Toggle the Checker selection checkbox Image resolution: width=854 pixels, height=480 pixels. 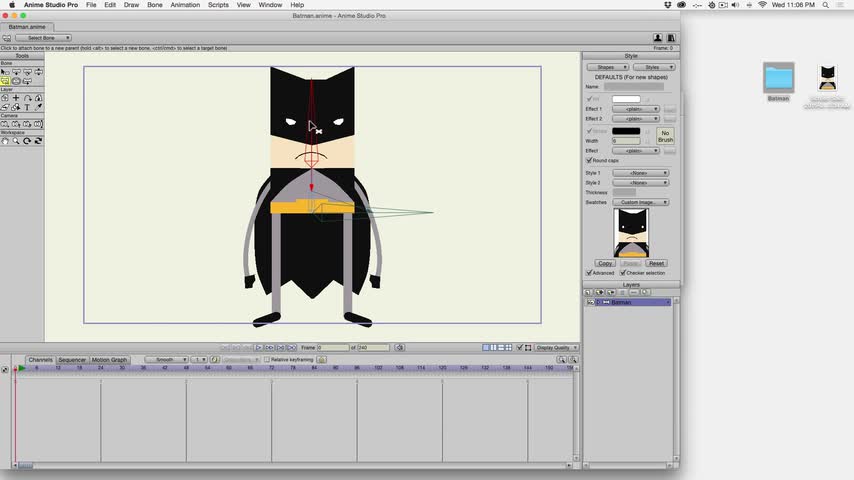click(623, 272)
